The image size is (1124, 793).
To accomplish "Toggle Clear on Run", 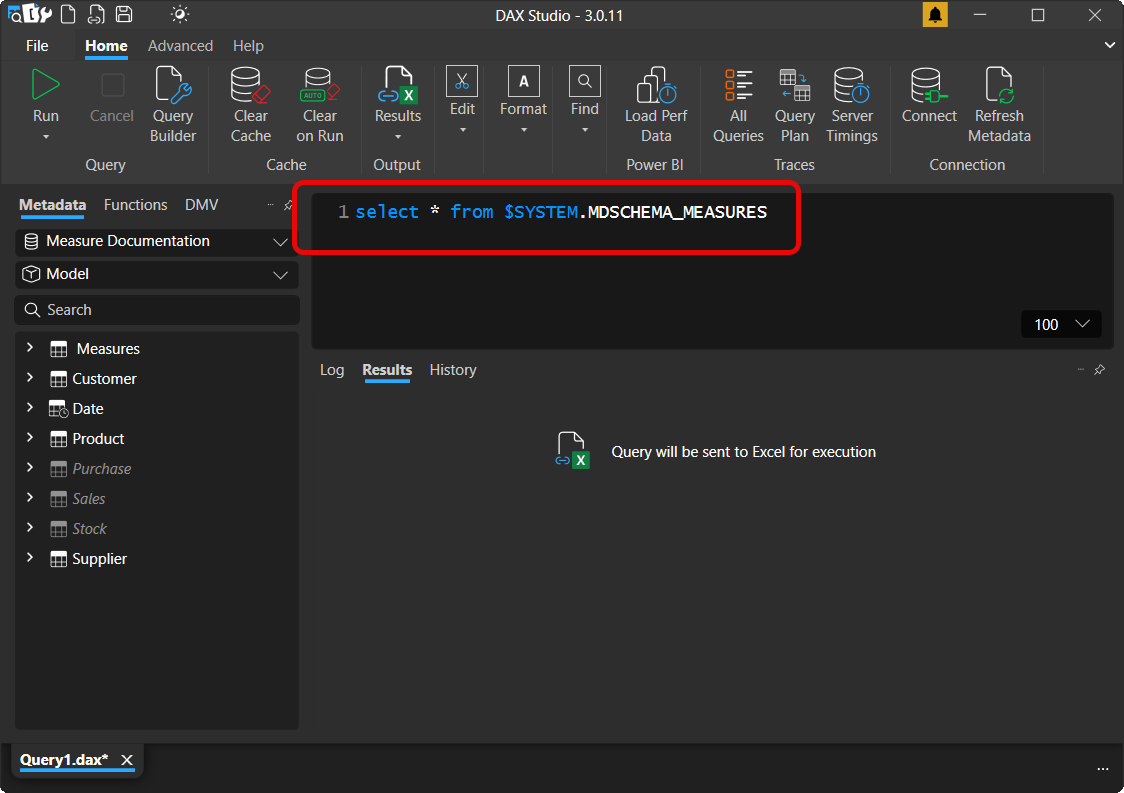I will pyautogui.click(x=320, y=105).
